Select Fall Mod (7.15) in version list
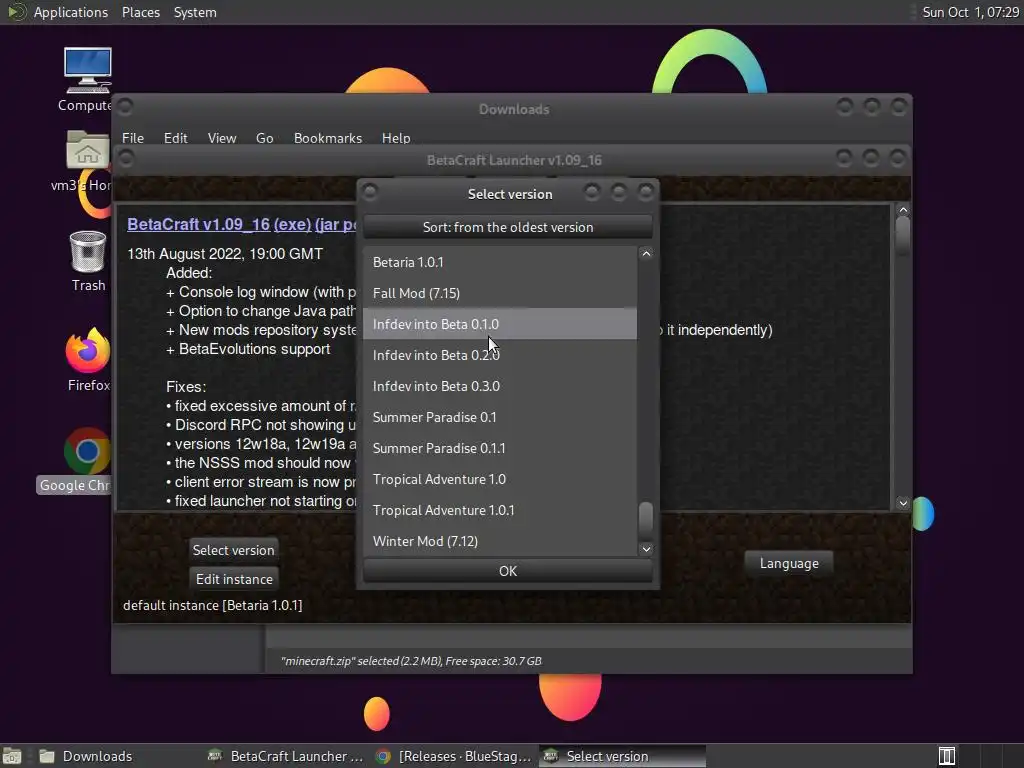This screenshot has width=1024, height=768. pos(500,293)
